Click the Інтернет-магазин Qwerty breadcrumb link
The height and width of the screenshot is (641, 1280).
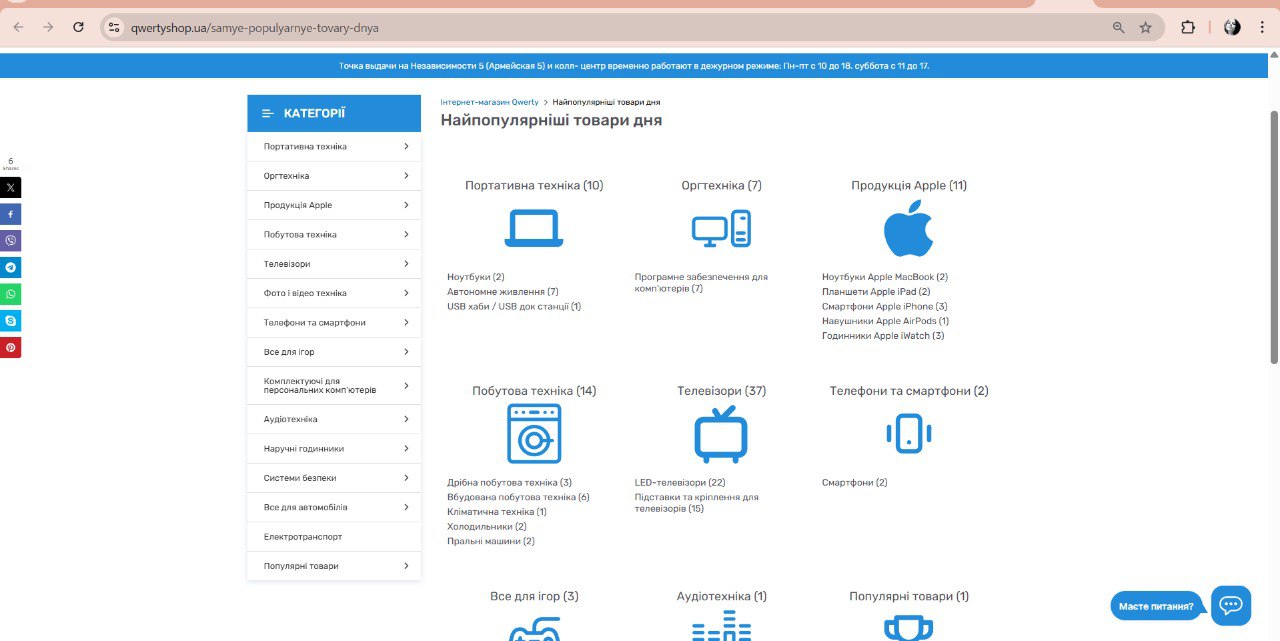tap(489, 102)
